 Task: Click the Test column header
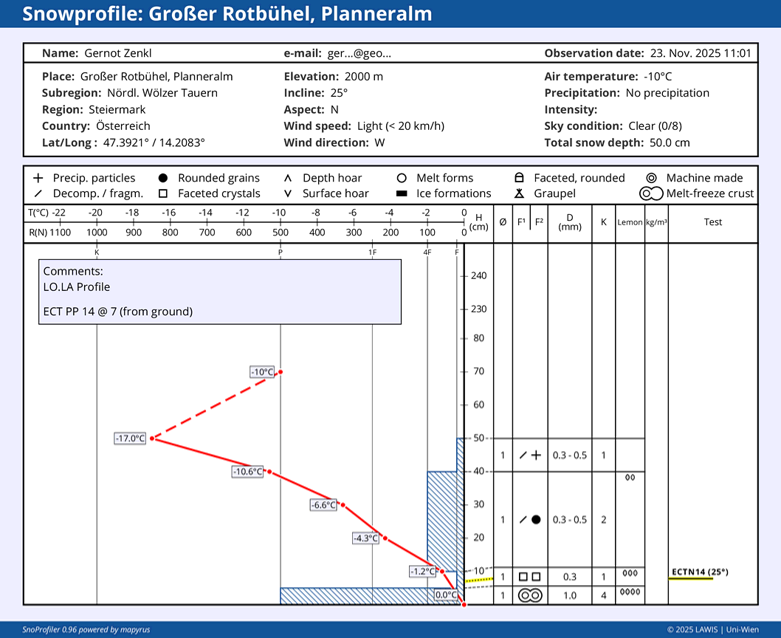[x=712, y=222]
